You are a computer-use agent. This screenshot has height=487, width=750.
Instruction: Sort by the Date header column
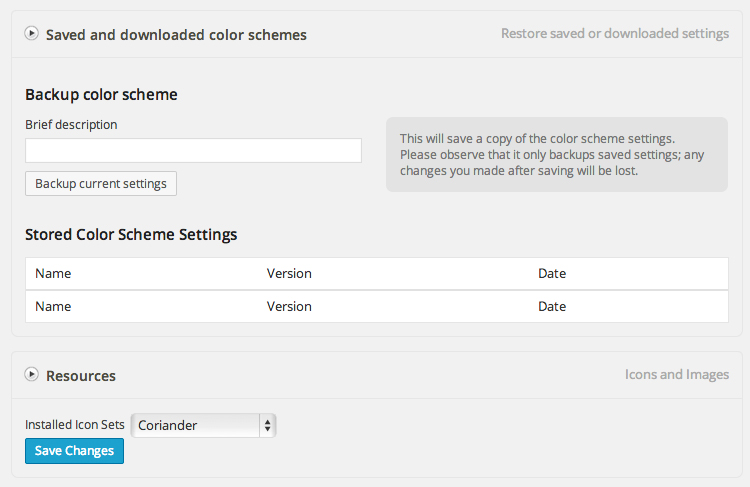point(552,274)
